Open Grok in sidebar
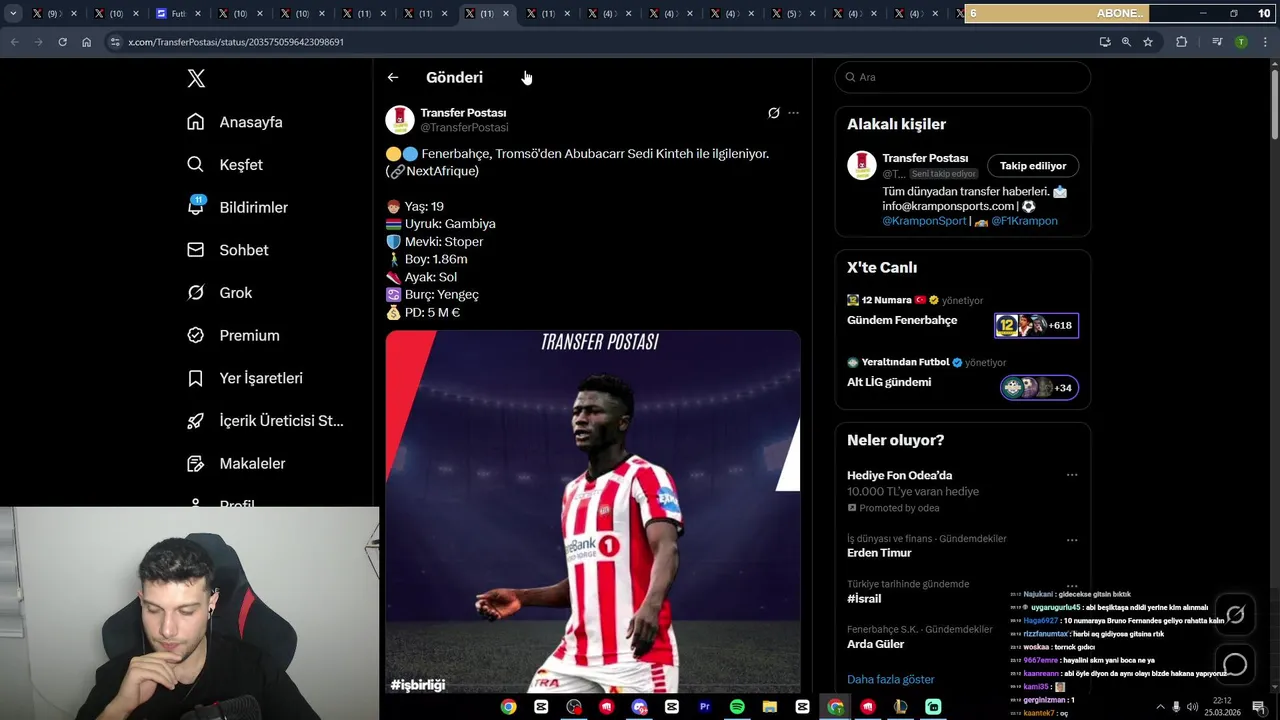The height and width of the screenshot is (720, 1280). point(219,293)
